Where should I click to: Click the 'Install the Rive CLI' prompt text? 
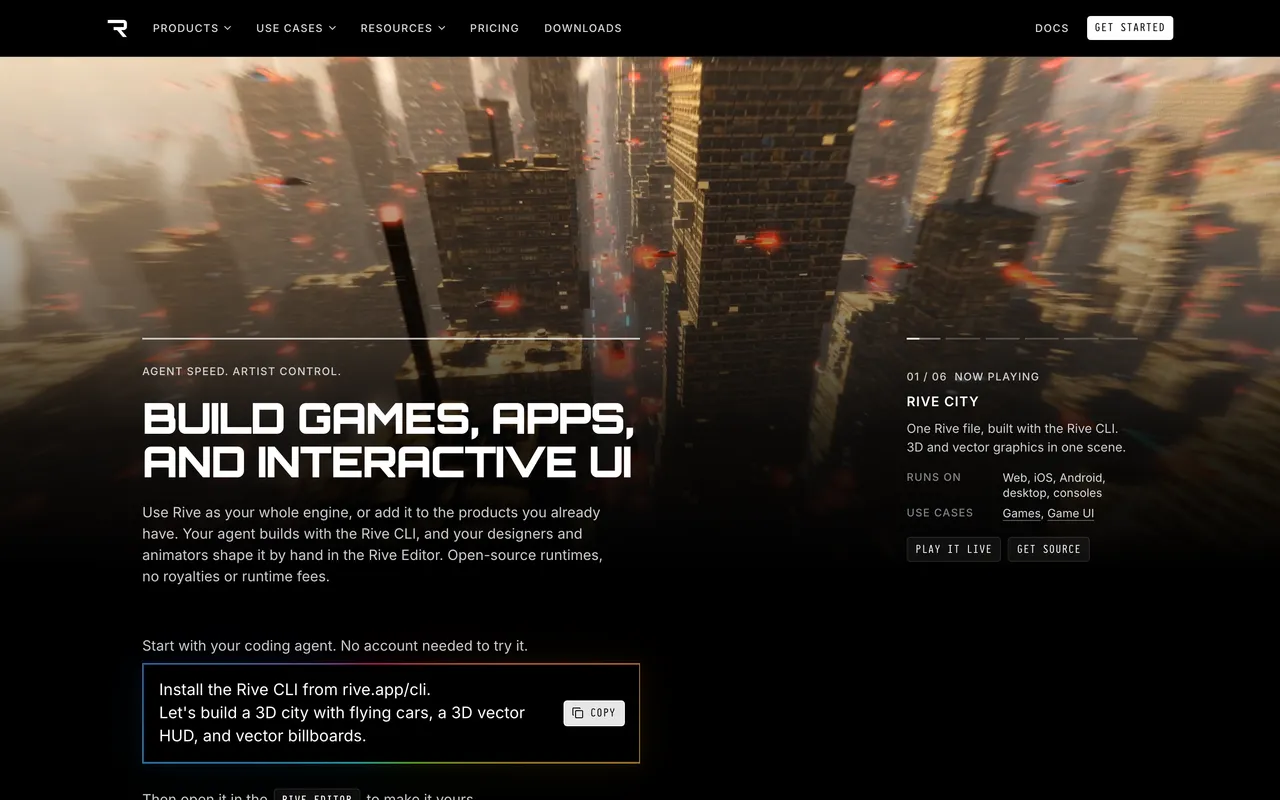pos(342,713)
